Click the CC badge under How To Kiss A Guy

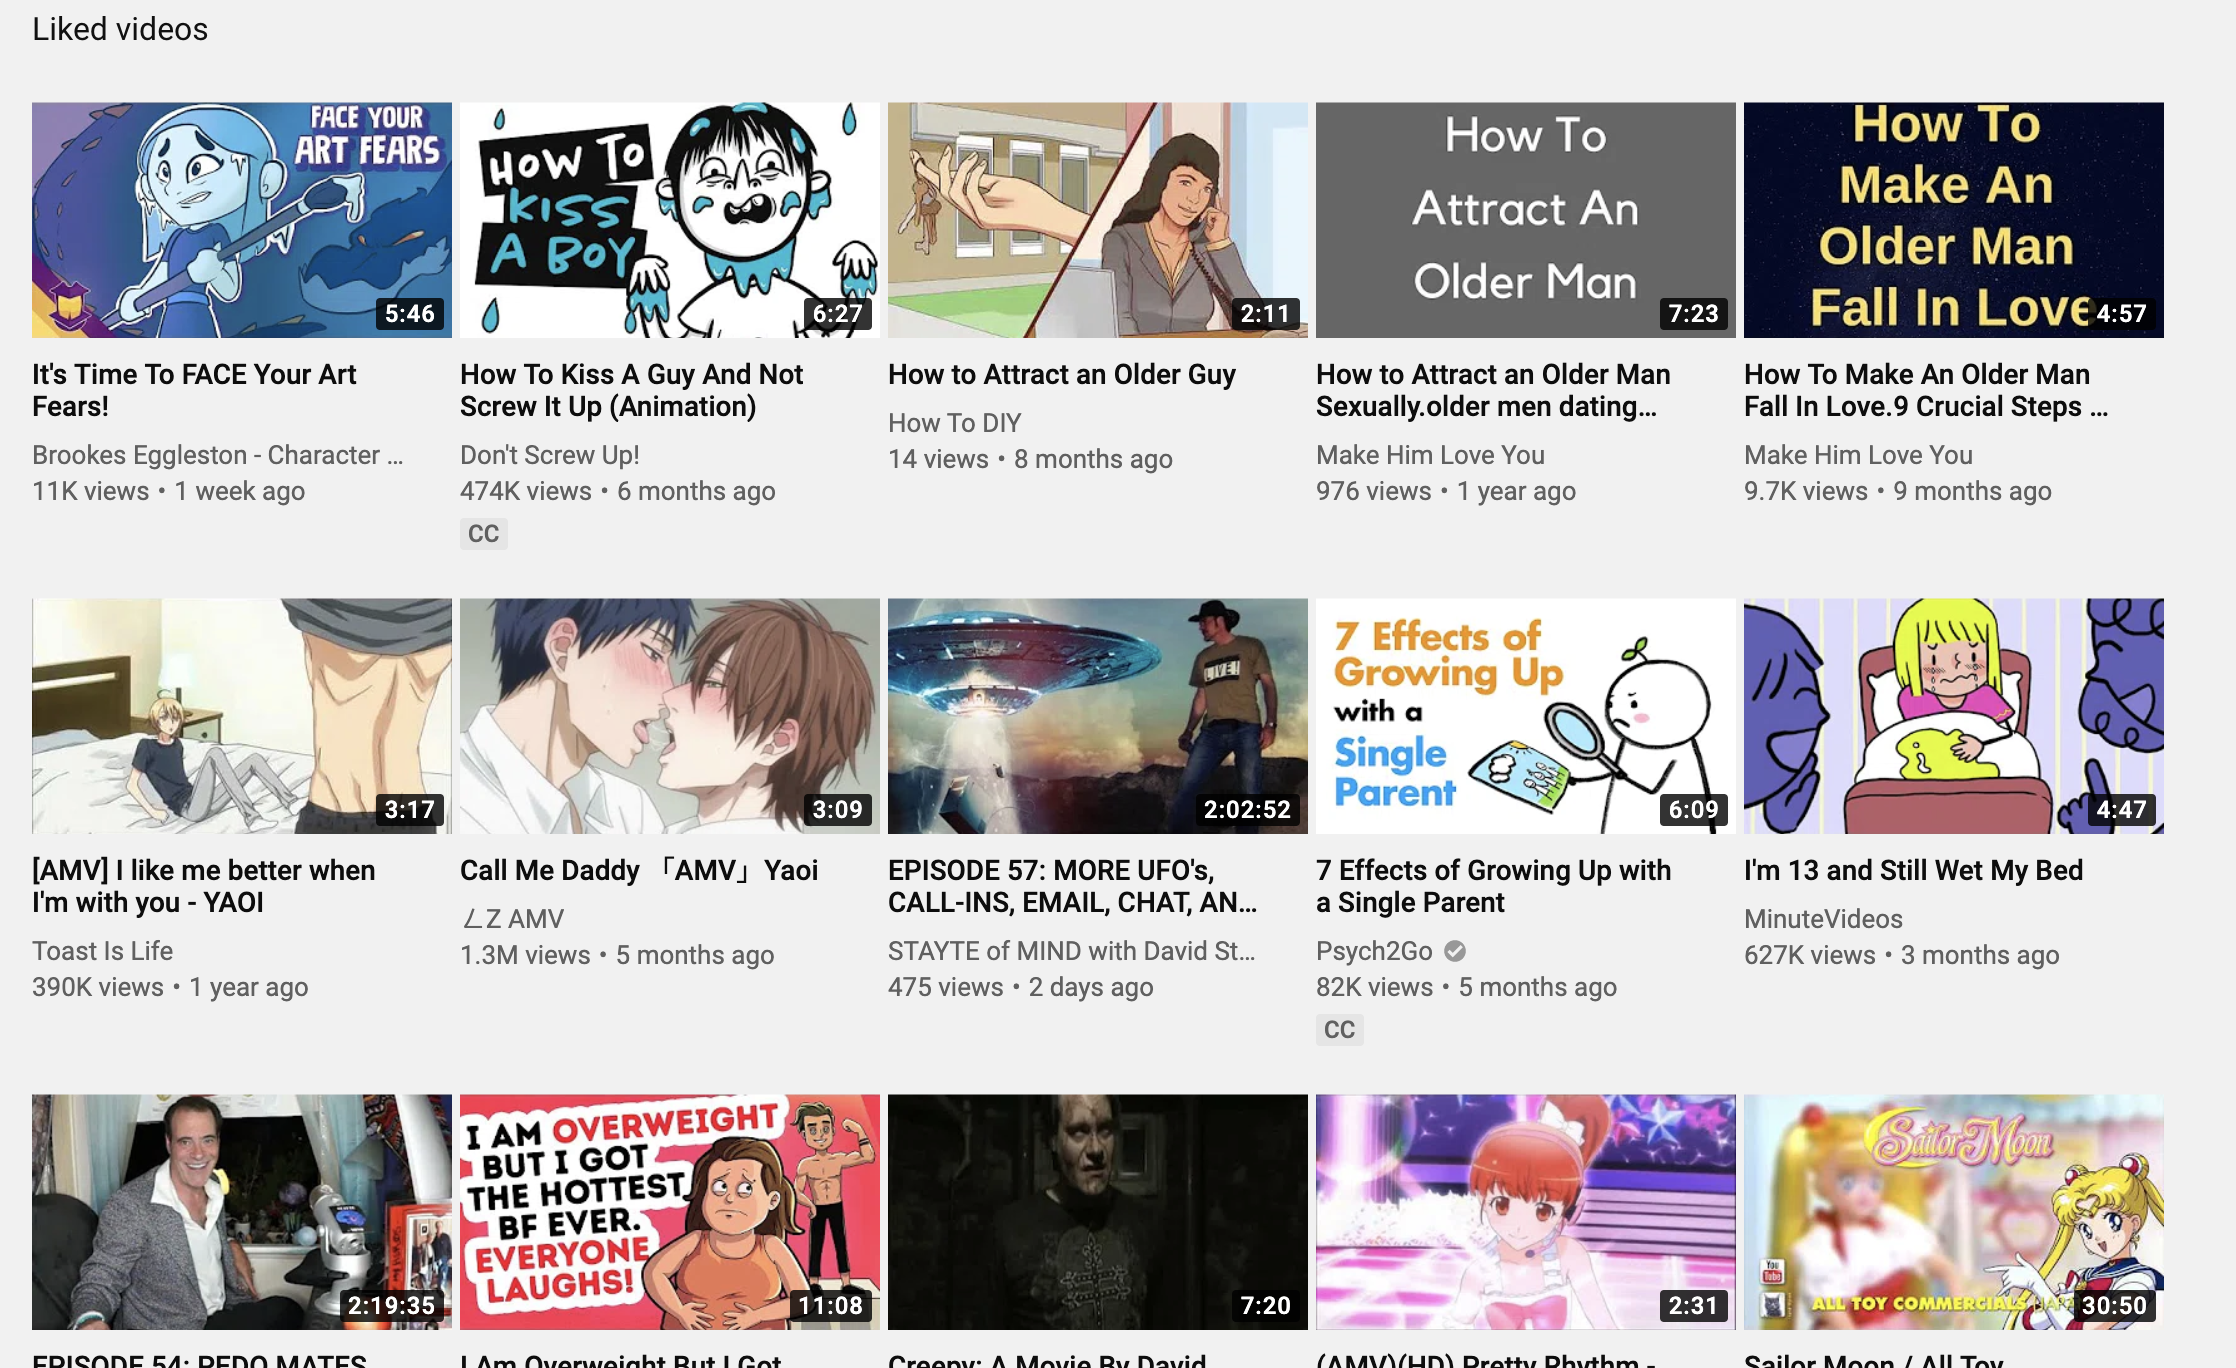pos(483,534)
